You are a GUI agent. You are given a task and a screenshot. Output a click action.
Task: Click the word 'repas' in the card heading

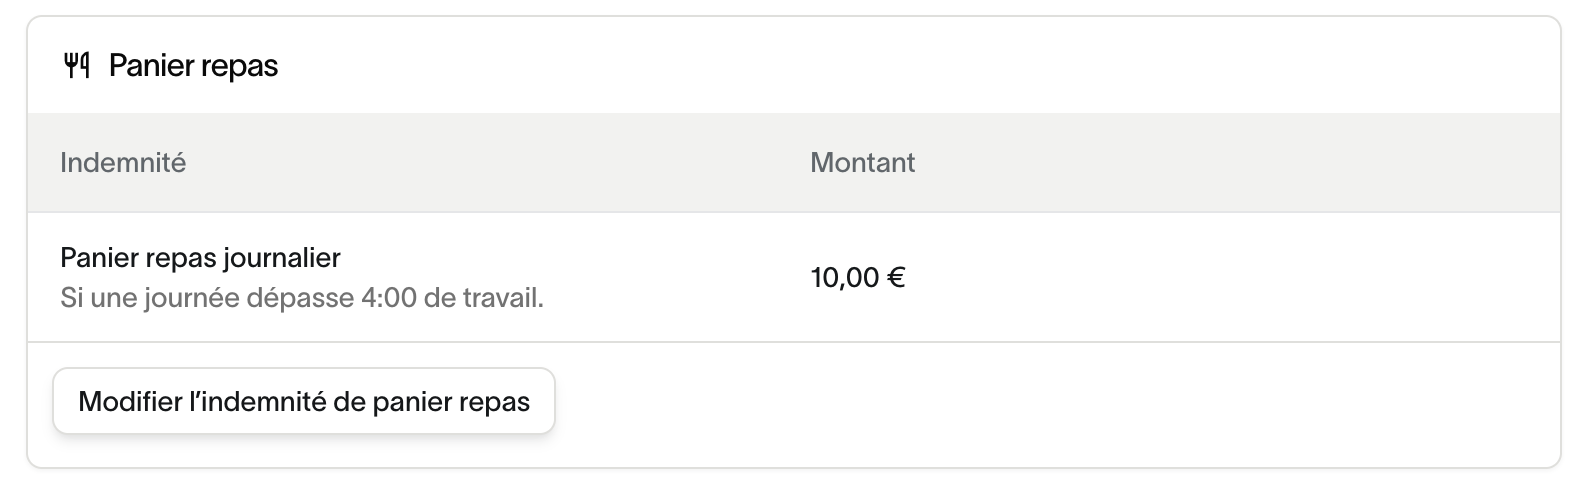pyautogui.click(x=242, y=66)
